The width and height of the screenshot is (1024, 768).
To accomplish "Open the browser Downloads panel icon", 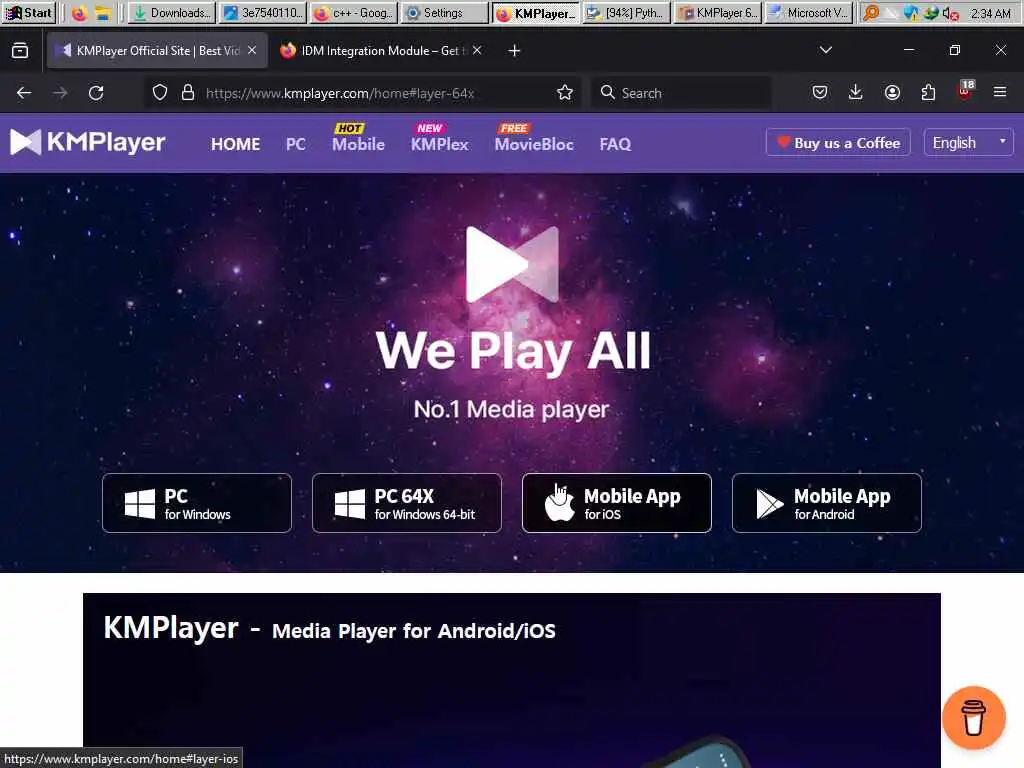I will click(856, 93).
